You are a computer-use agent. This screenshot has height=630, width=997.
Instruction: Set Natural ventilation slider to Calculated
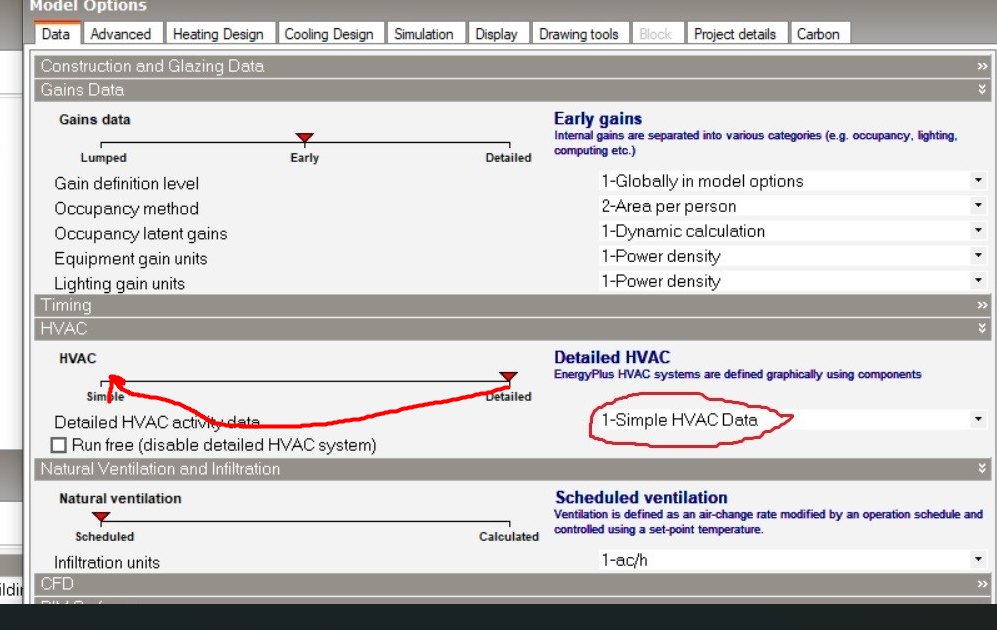click(x=509, y=523)
